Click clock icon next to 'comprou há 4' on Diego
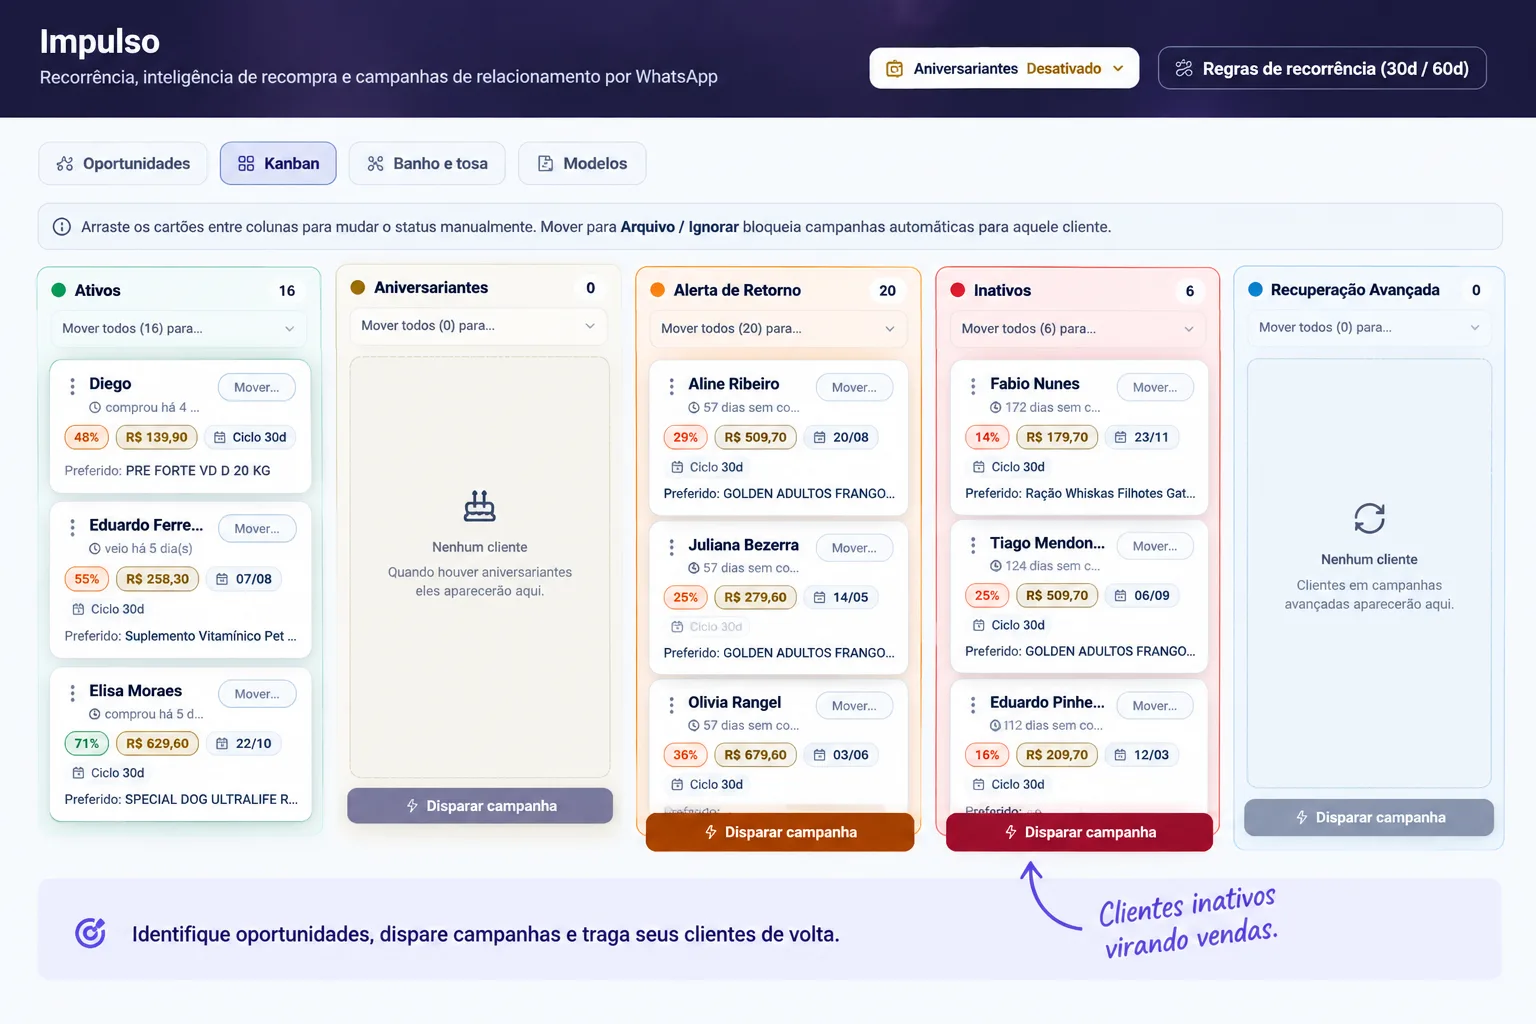This screenshot has height=1024, width=1536. 95,408
